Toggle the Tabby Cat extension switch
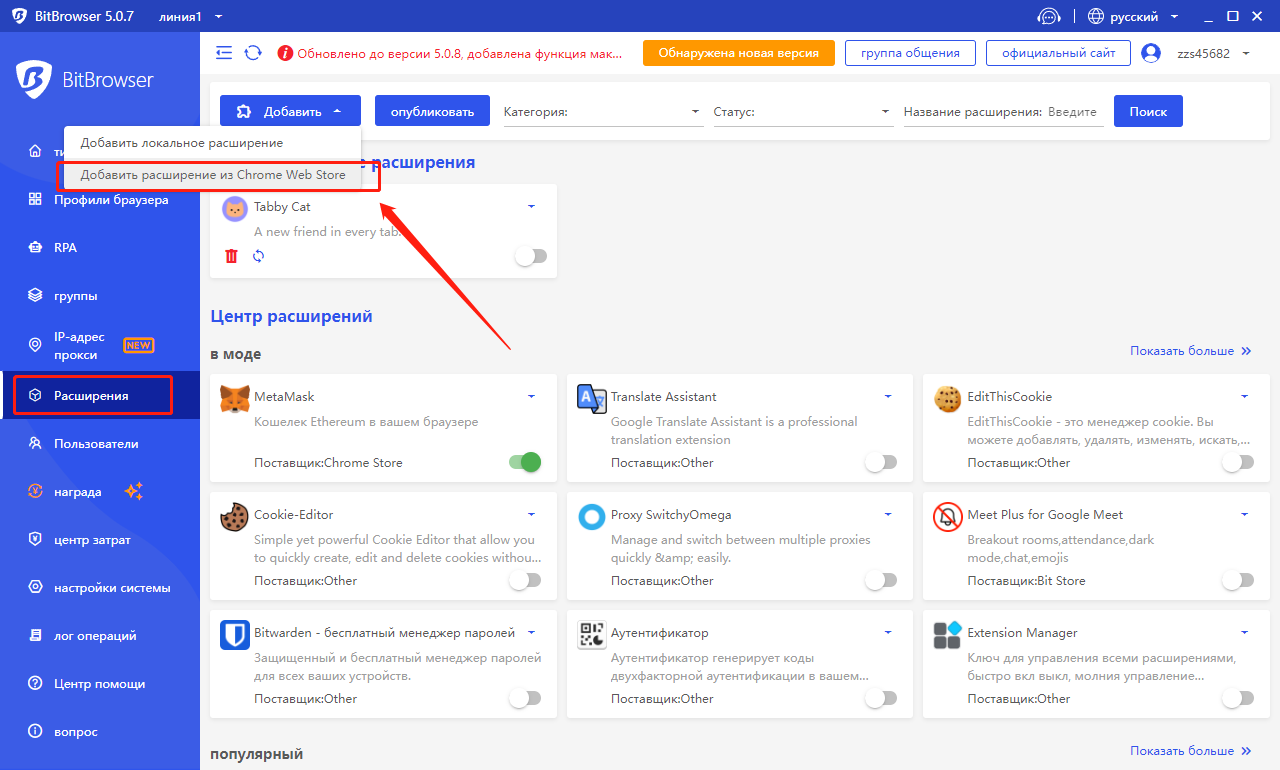 (531, 256)
